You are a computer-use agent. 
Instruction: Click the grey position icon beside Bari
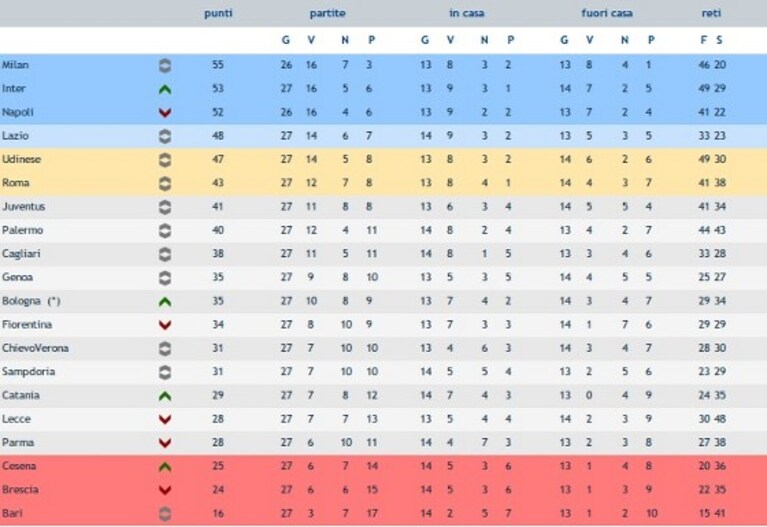[165, 514]
